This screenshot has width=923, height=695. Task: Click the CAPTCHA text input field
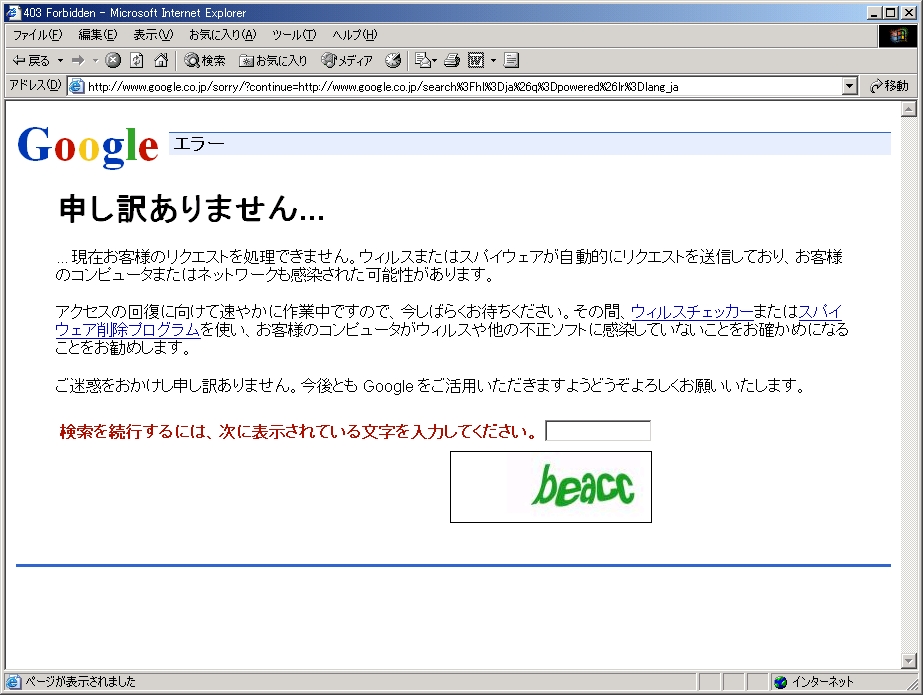pos(598,431)
